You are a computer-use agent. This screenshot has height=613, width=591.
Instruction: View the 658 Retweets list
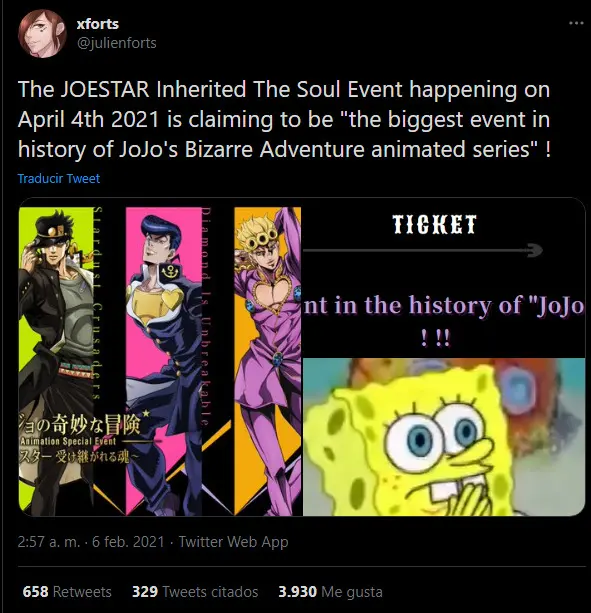(67, 591)
